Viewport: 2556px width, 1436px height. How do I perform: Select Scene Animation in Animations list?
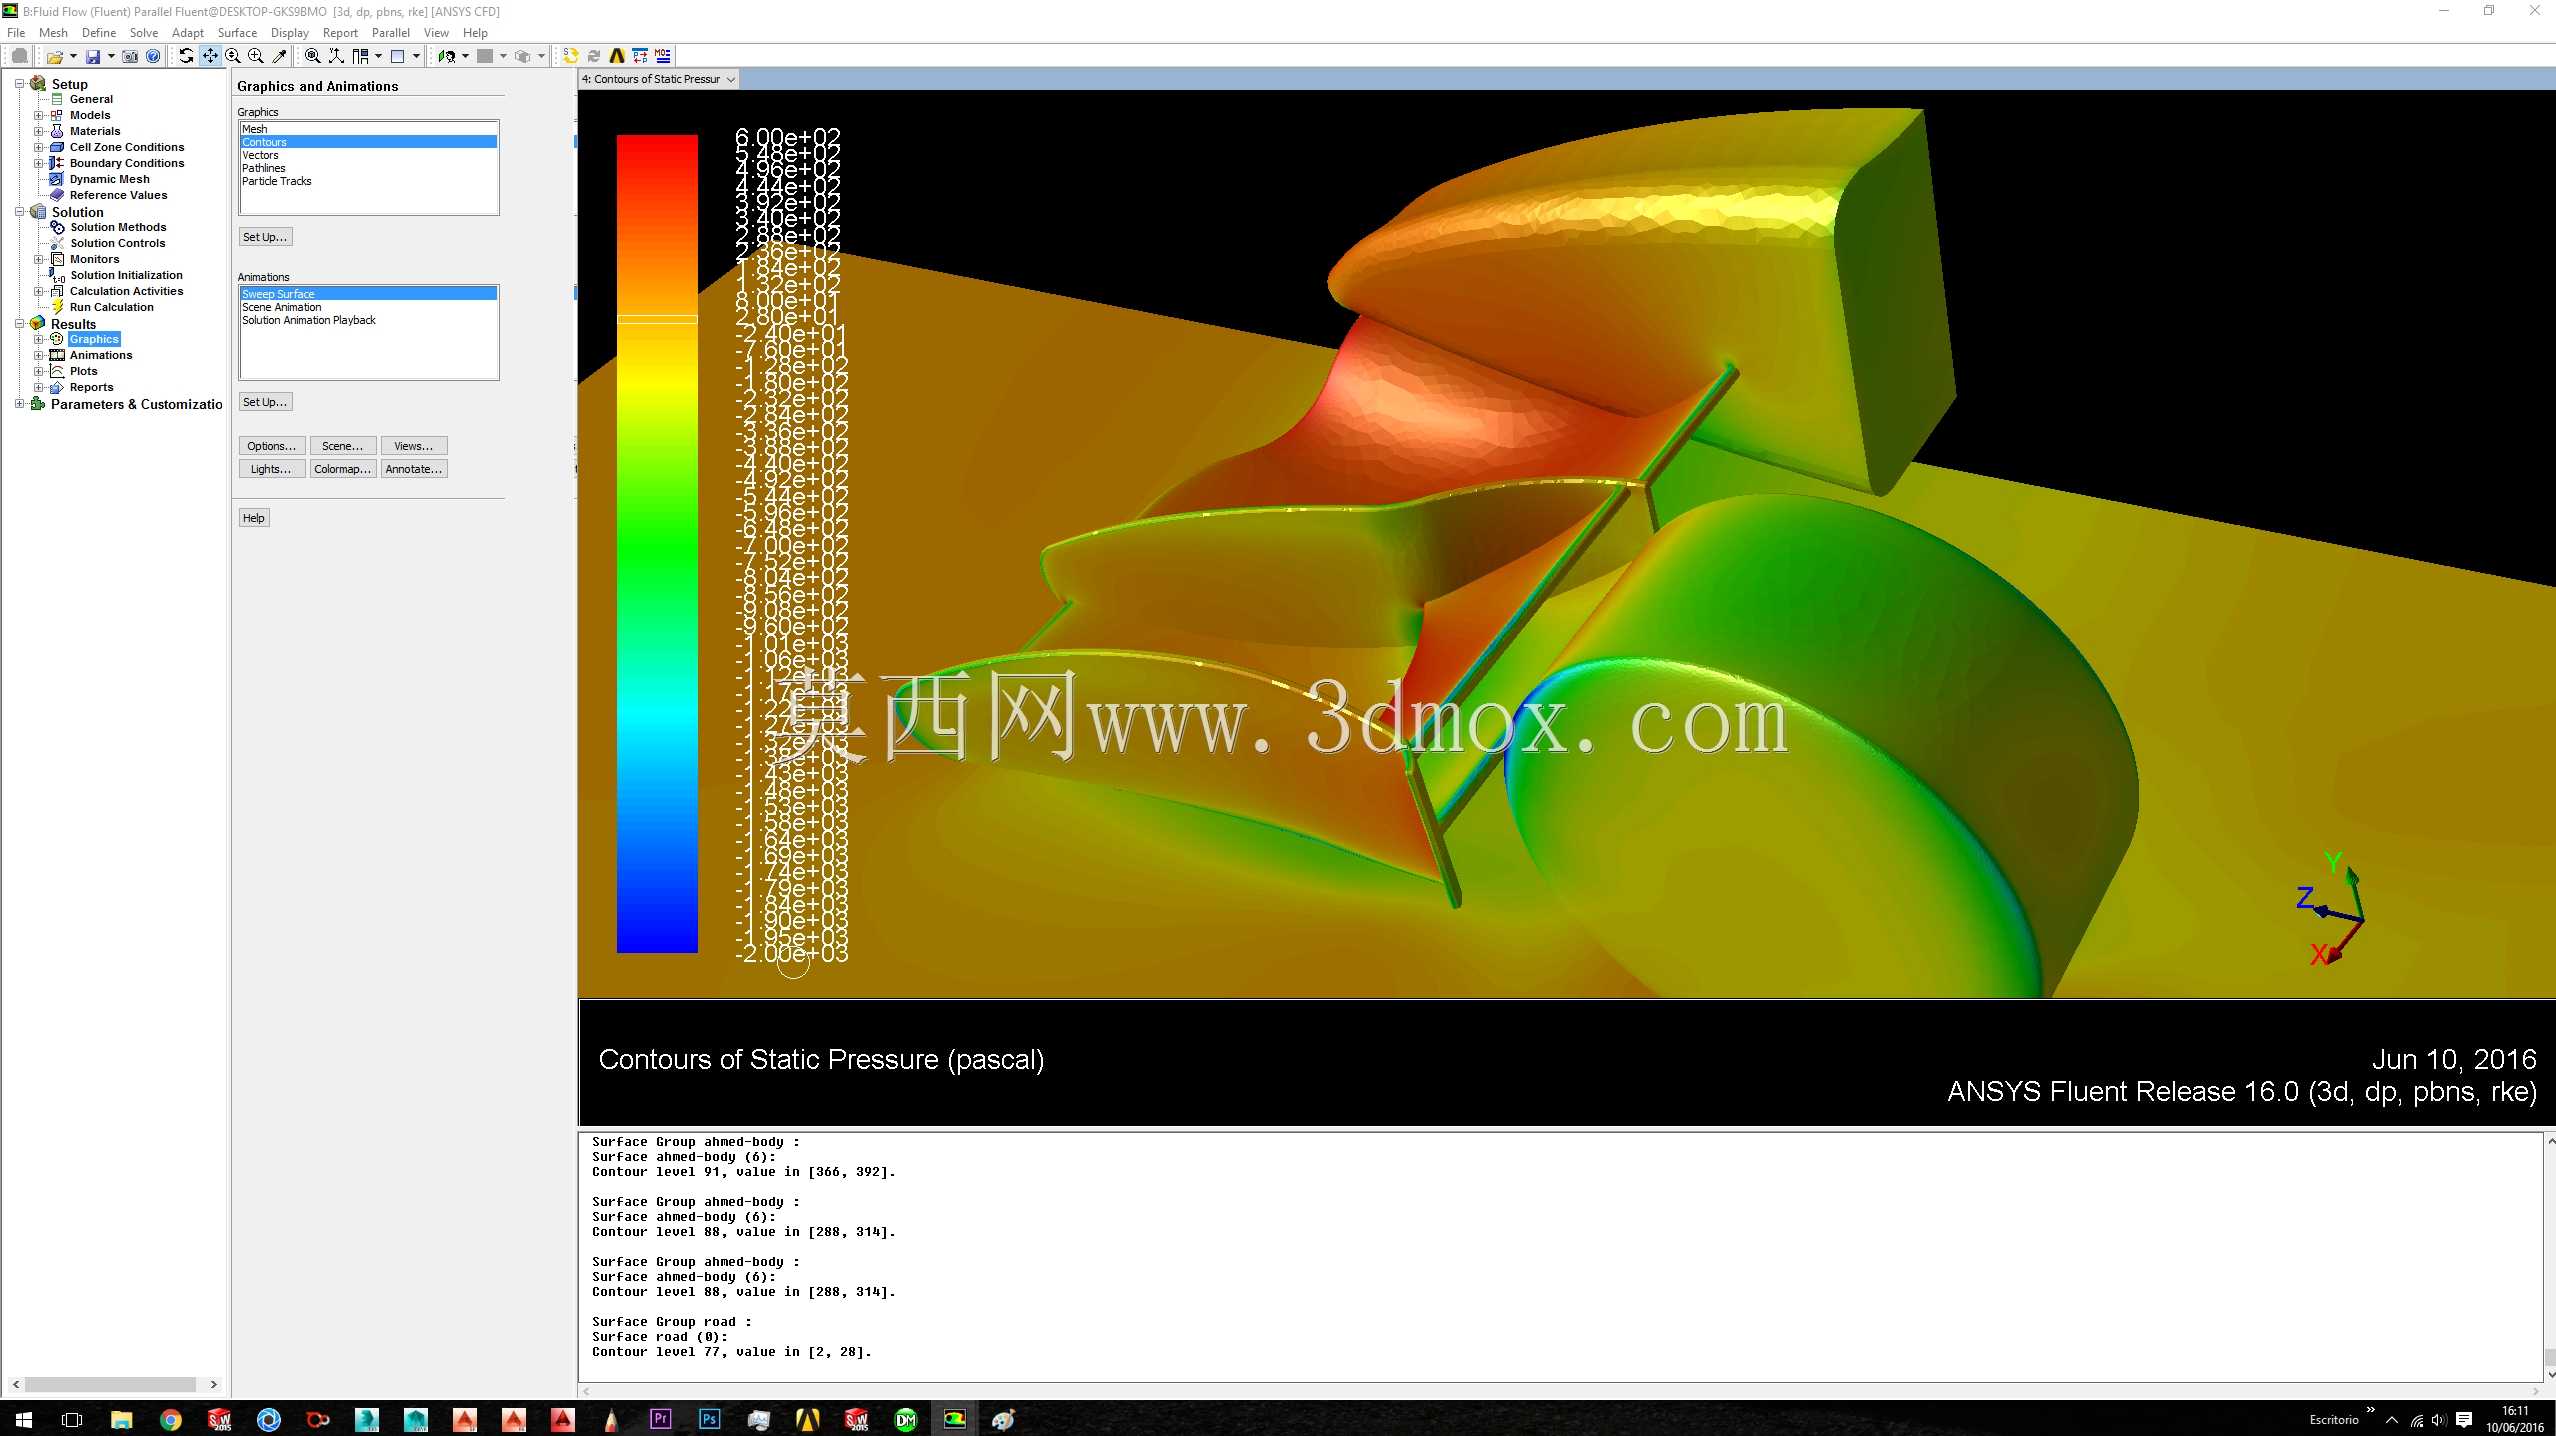point(368,307)
